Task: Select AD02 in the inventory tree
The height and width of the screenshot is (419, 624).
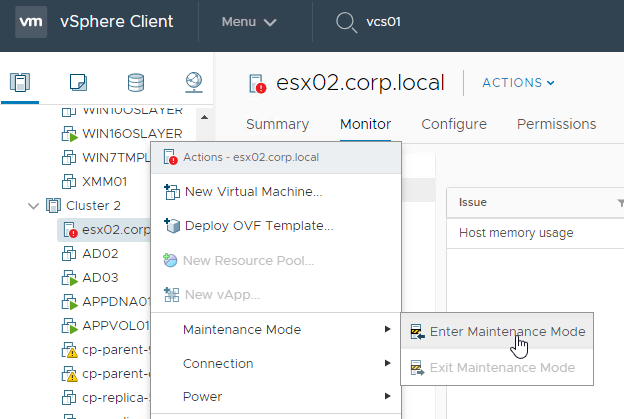Action: (100, 254)
